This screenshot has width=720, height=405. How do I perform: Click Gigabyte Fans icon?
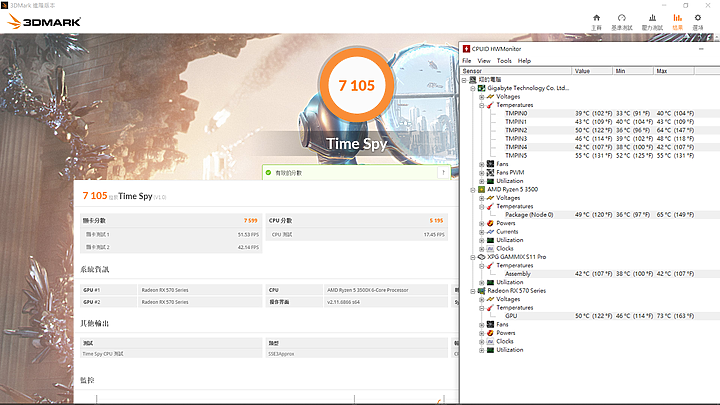tap(490, 164)
